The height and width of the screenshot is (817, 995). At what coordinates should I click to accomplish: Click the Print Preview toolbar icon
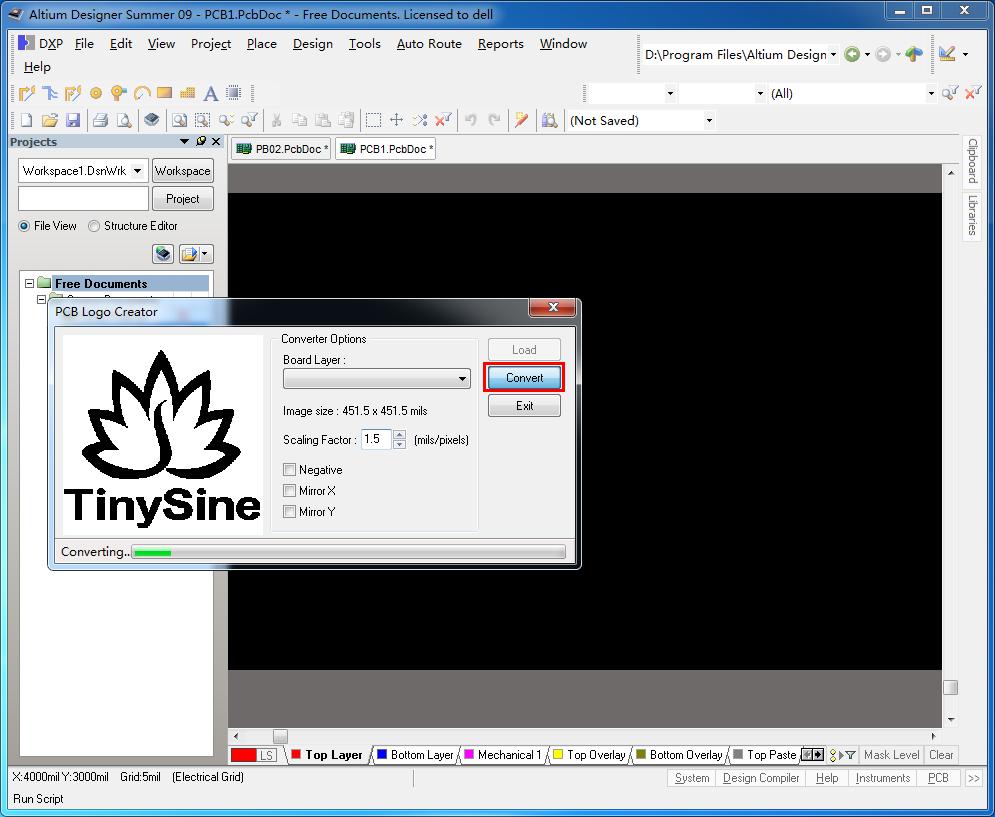pos(123,119)
